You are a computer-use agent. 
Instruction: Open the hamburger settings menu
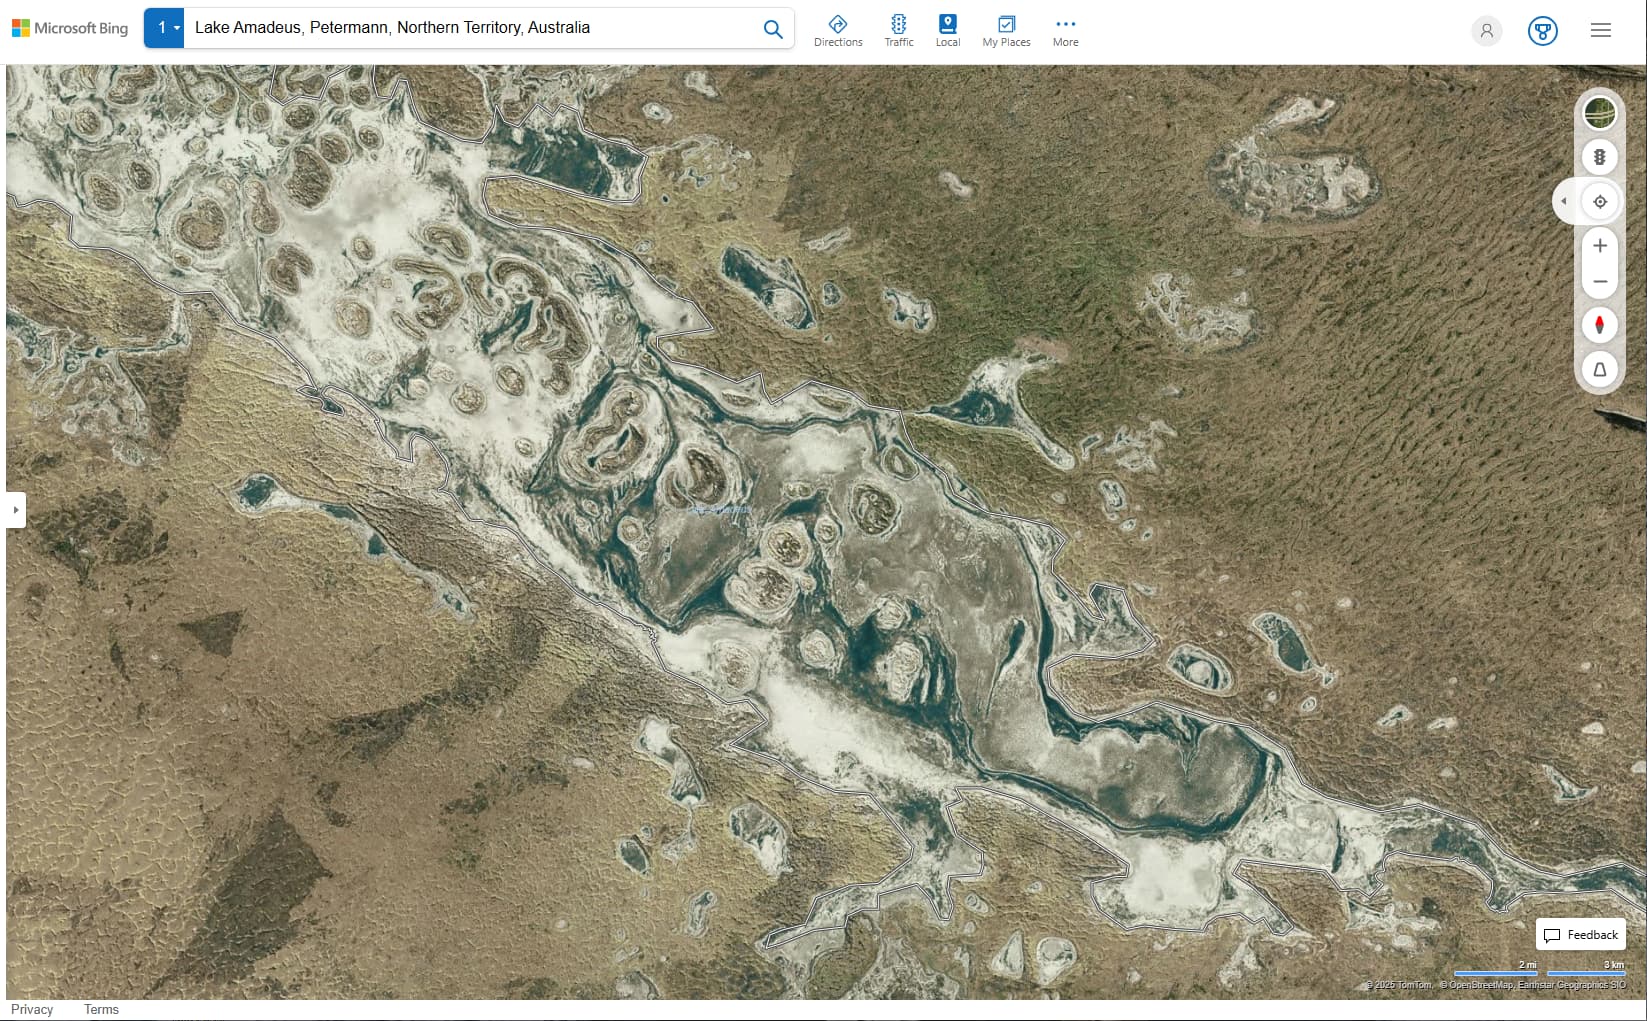tap(1600, 31)
